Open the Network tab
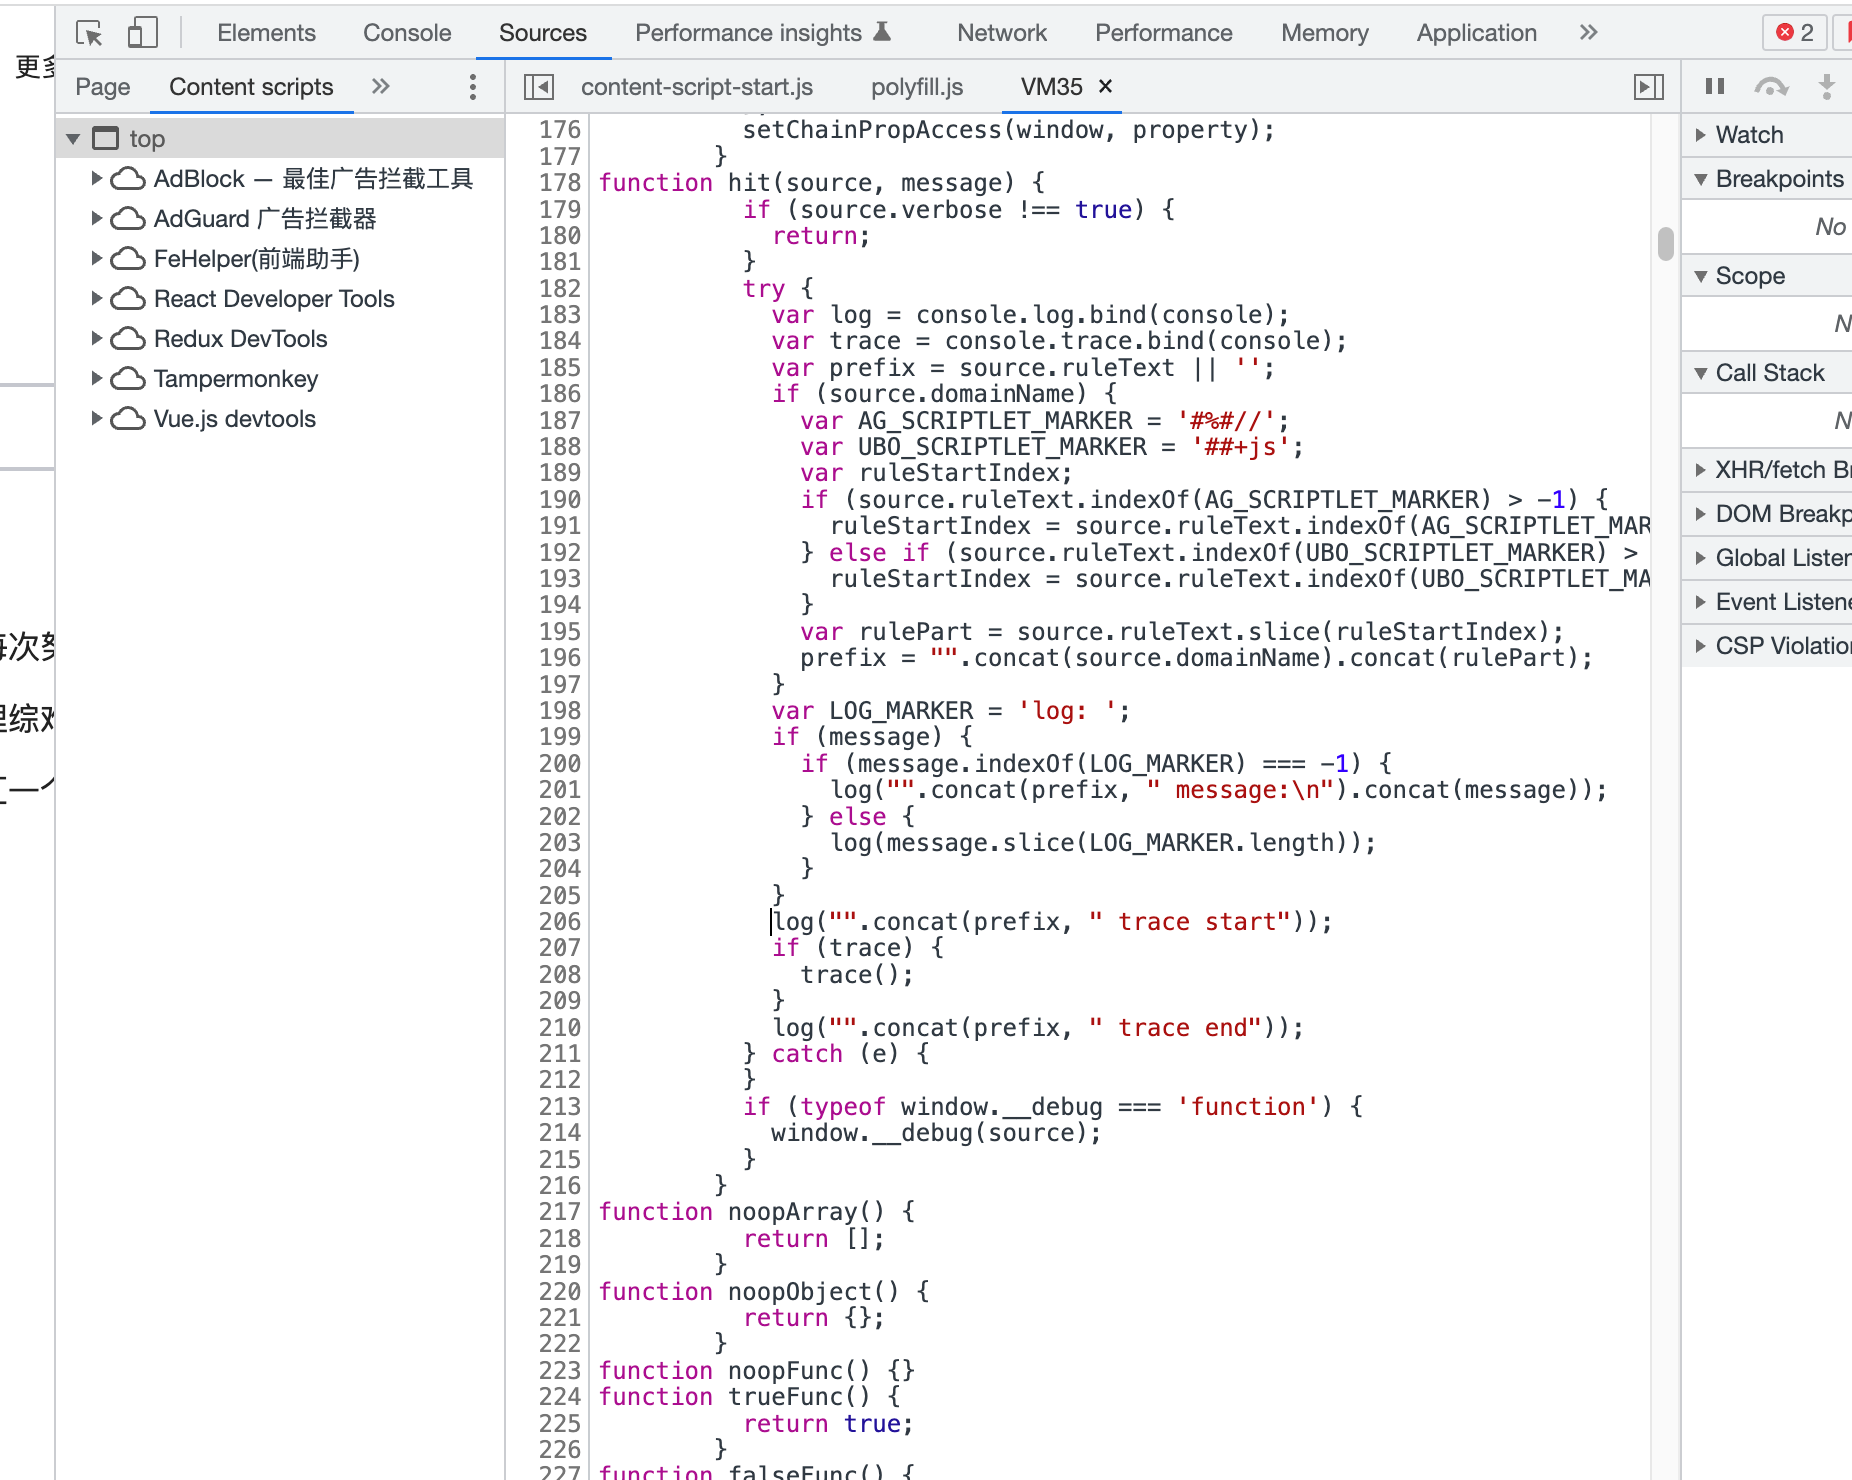The width and height of the screenshot is (1852, 1480). (1001, 33)
